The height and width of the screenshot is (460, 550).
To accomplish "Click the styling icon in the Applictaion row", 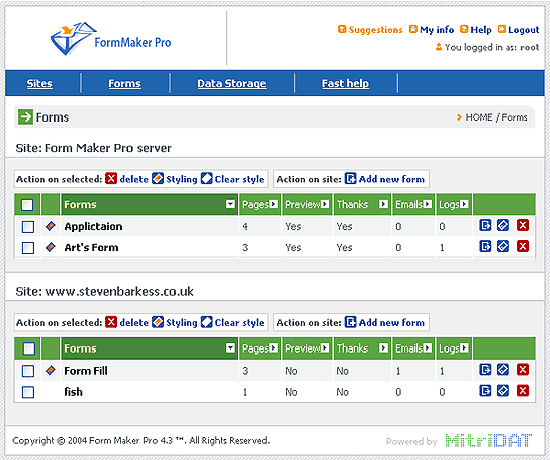I will pyautogui.click(x=503, y=225).
